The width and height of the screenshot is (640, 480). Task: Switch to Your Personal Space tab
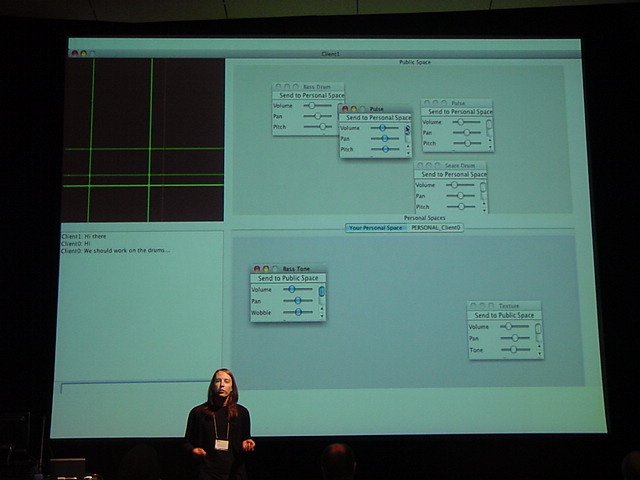(376, 228)
